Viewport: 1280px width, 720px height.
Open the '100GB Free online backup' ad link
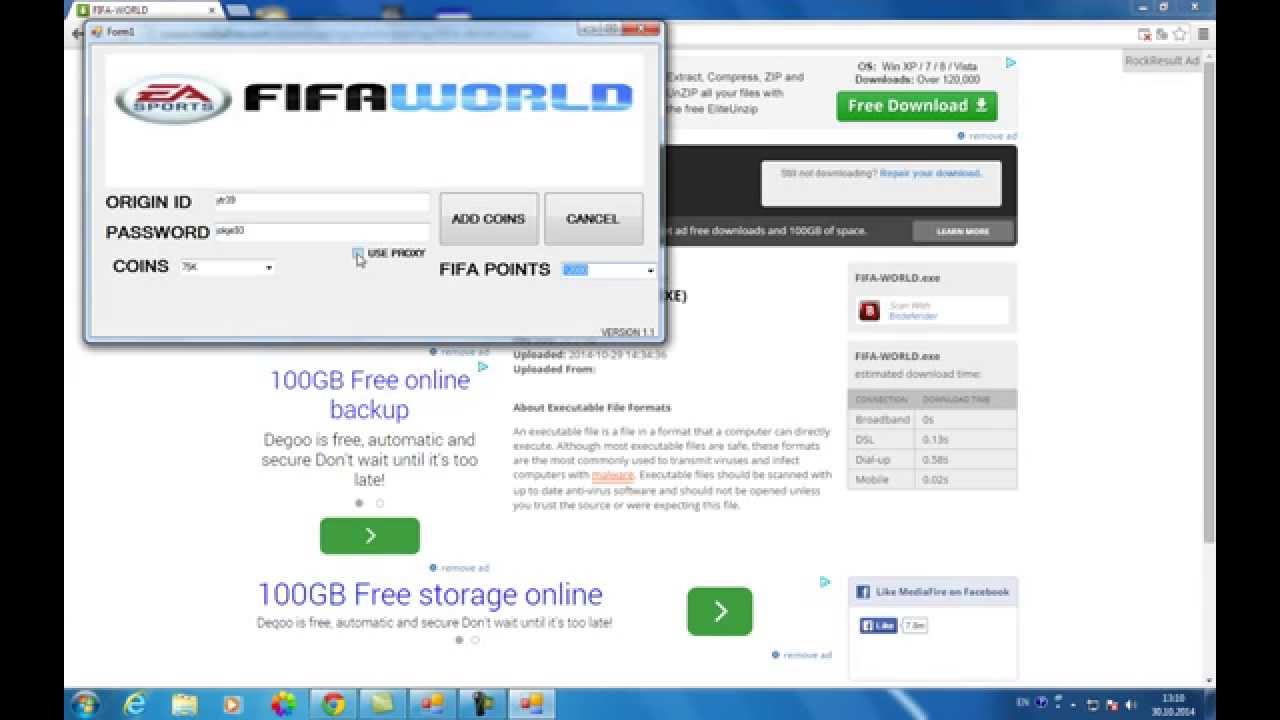coord(369,395)
